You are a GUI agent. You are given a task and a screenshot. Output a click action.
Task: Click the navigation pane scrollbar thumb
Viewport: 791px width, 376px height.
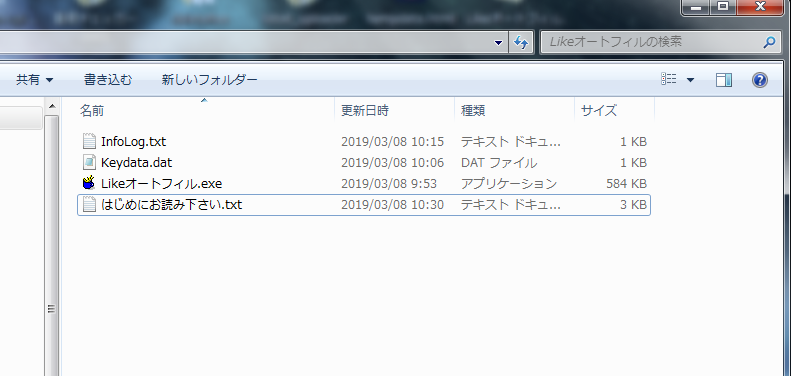[51, 245]
